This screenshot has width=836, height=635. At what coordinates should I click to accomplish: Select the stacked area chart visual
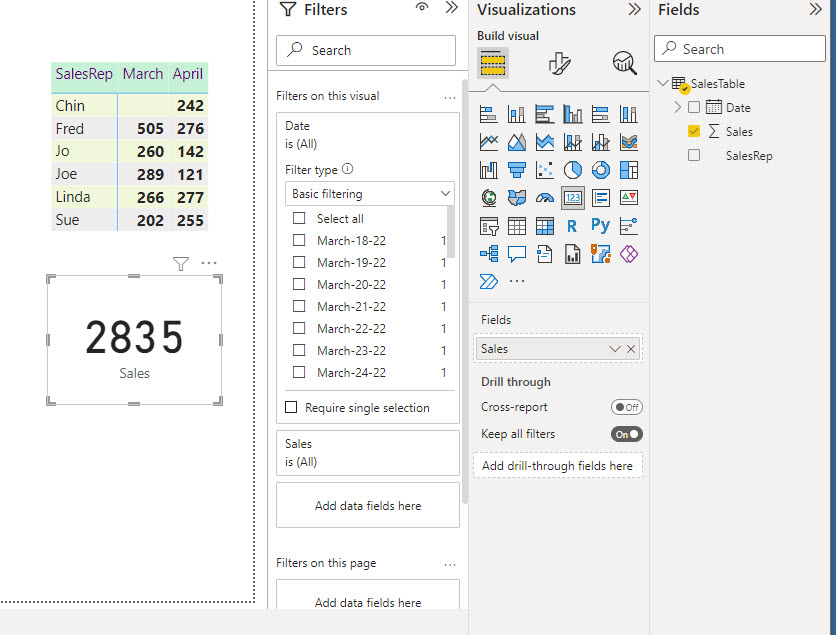point(544,142)
